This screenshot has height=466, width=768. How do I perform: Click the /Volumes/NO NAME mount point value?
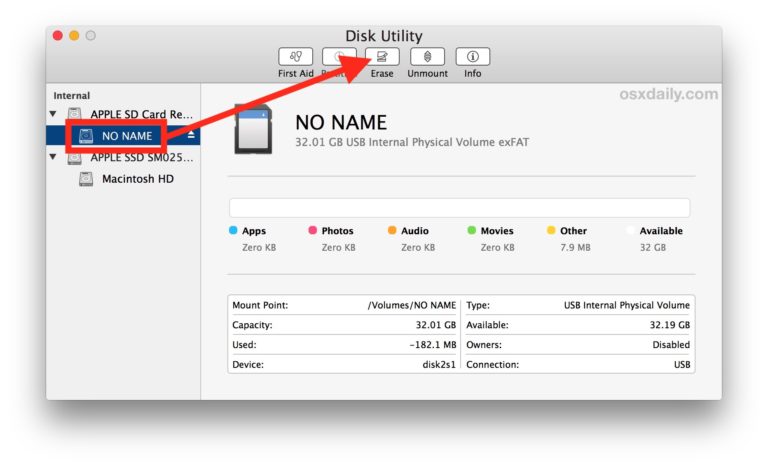click(412, 305)
